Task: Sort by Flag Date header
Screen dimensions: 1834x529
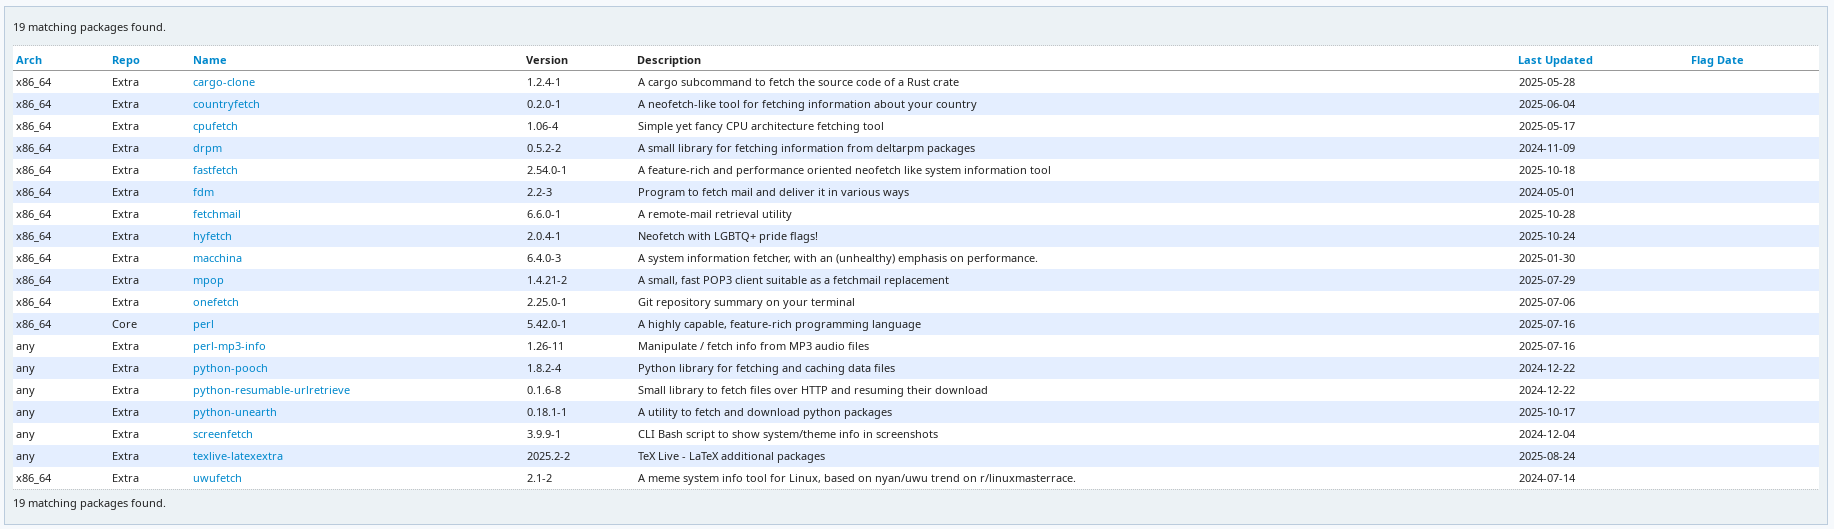Action: click(1717, 60)
